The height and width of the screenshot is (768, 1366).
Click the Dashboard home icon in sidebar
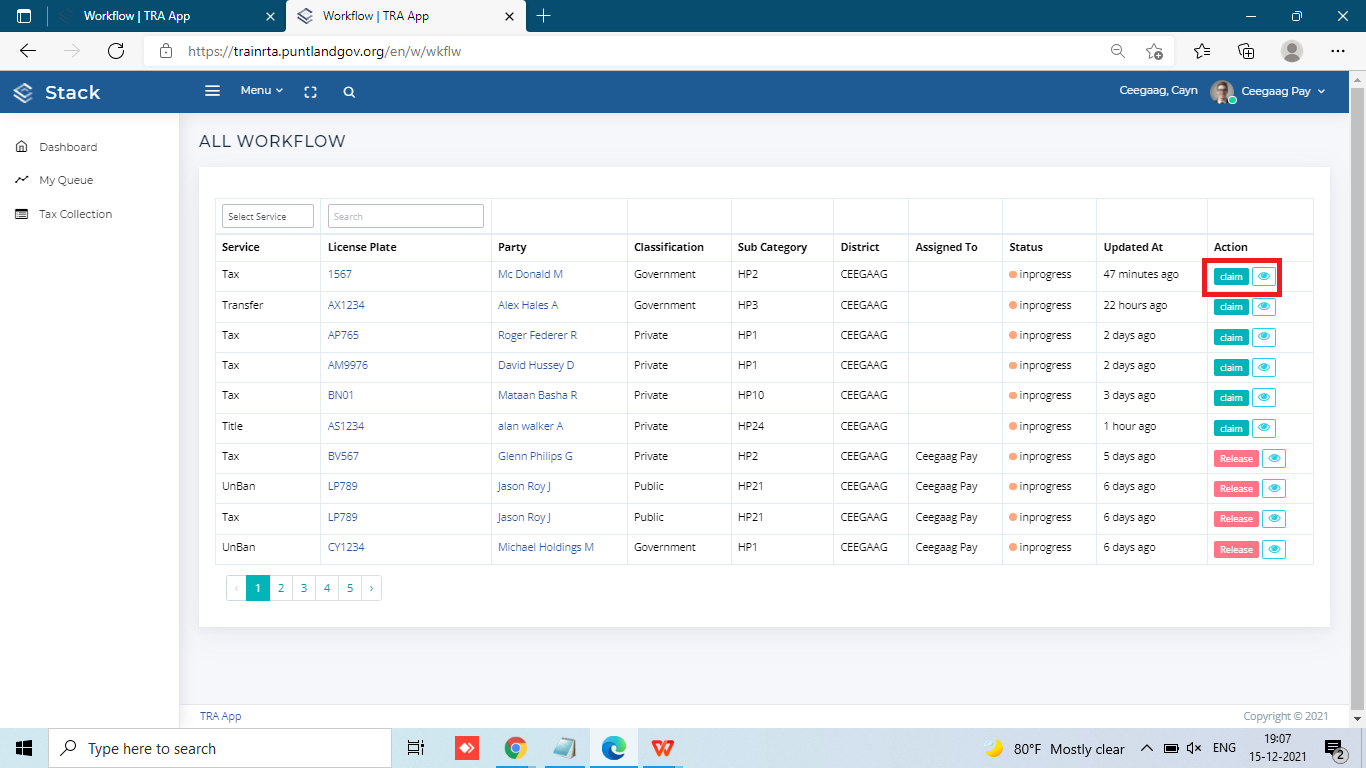(22, 147)
